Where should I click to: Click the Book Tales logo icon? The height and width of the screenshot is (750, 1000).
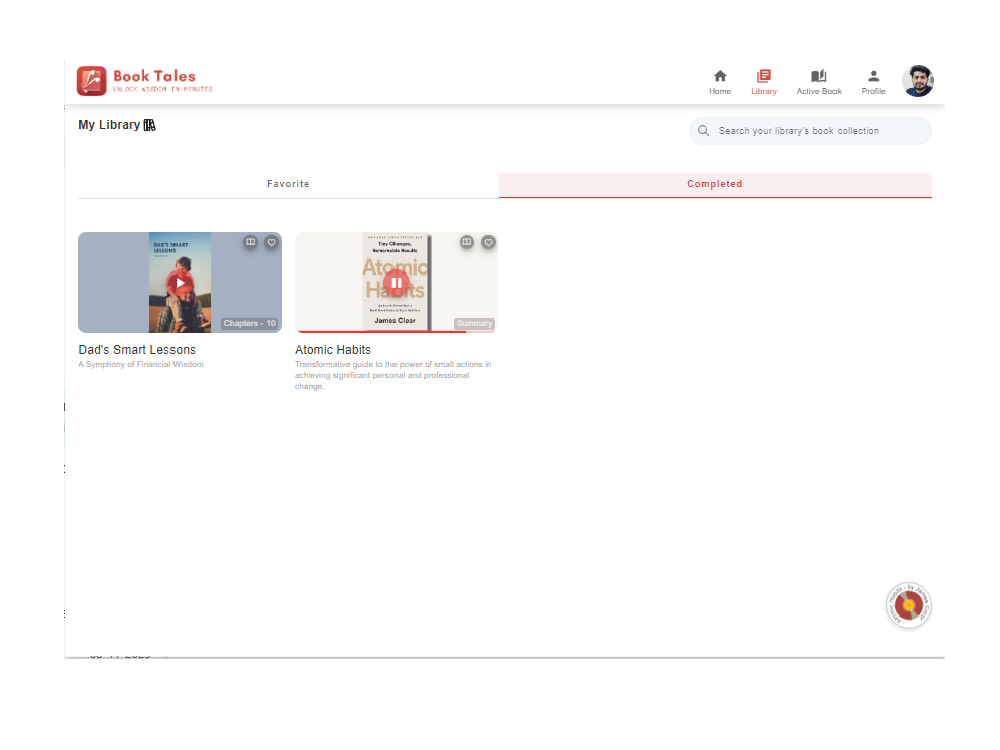click(x=91, y=81)
